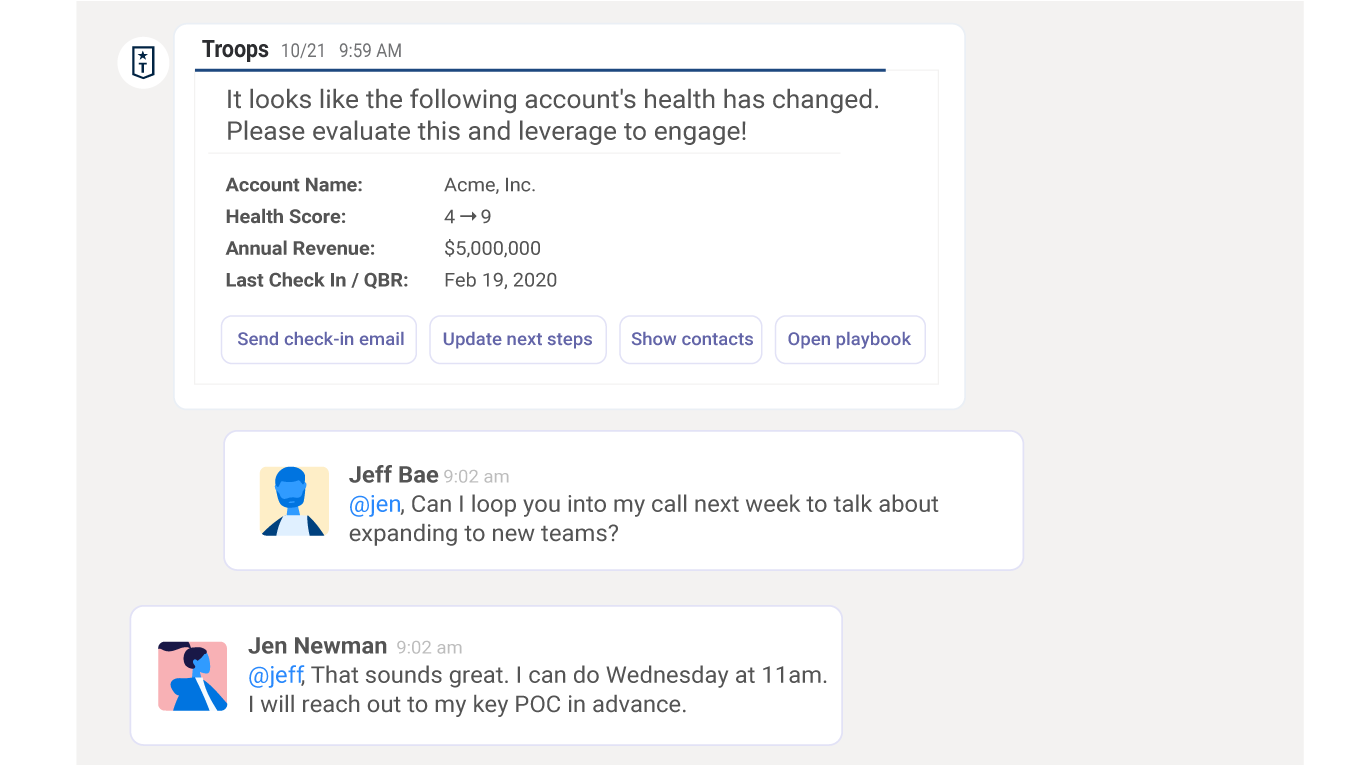
Task: Click Jen Newman's profile avatar
Action: 193,676
